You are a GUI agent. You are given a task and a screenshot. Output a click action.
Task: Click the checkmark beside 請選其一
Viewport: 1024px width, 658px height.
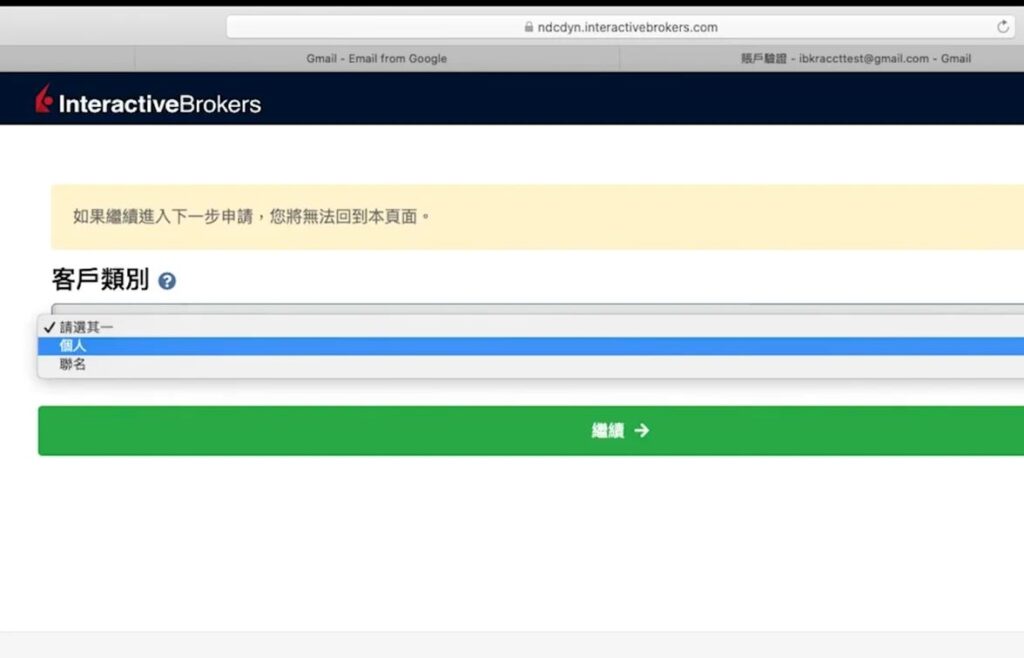[x=48, y=327]
